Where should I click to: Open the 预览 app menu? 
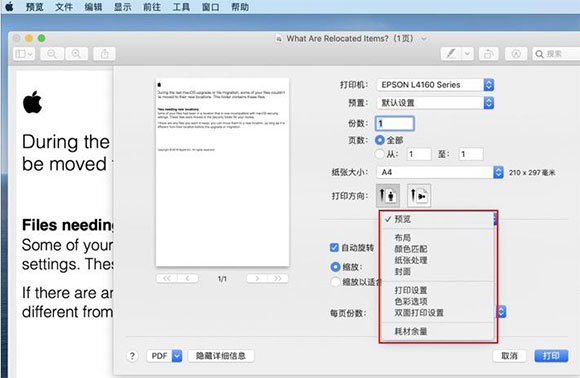[x=34, y=7]
